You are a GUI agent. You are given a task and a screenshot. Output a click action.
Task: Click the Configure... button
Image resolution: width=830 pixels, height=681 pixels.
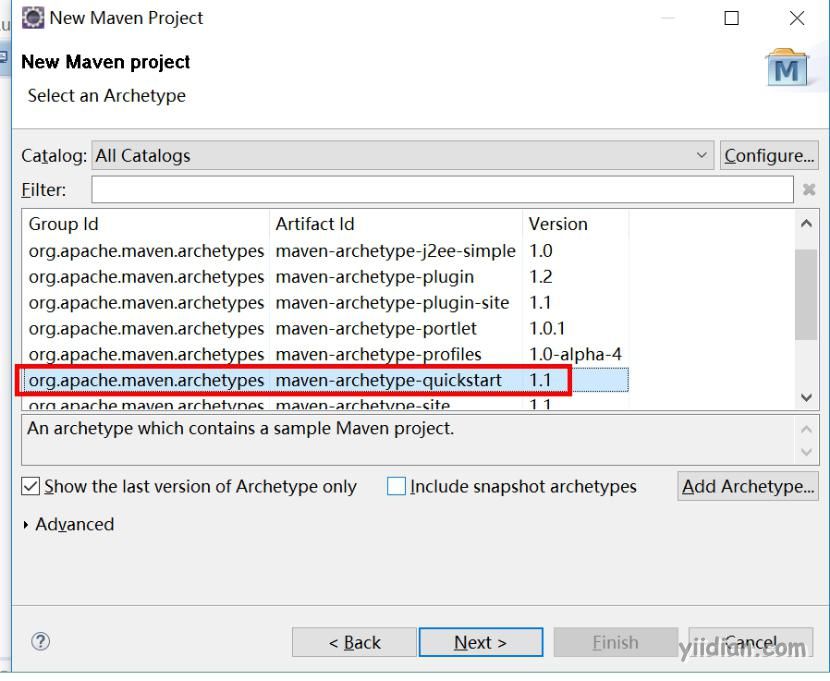click(769, 156)
